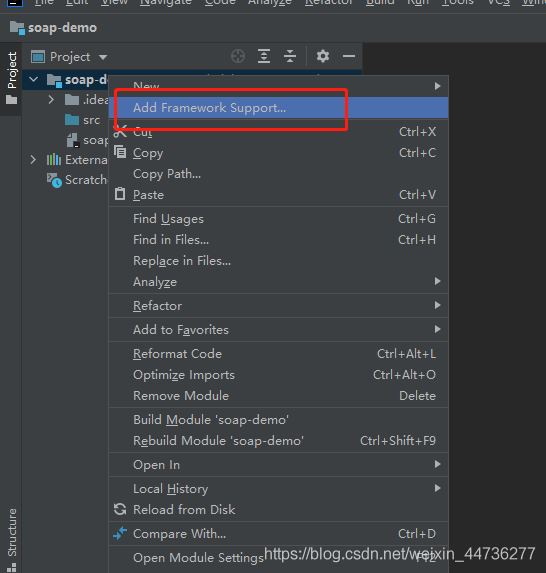Expand the External Libraries node

click(33, 160)
